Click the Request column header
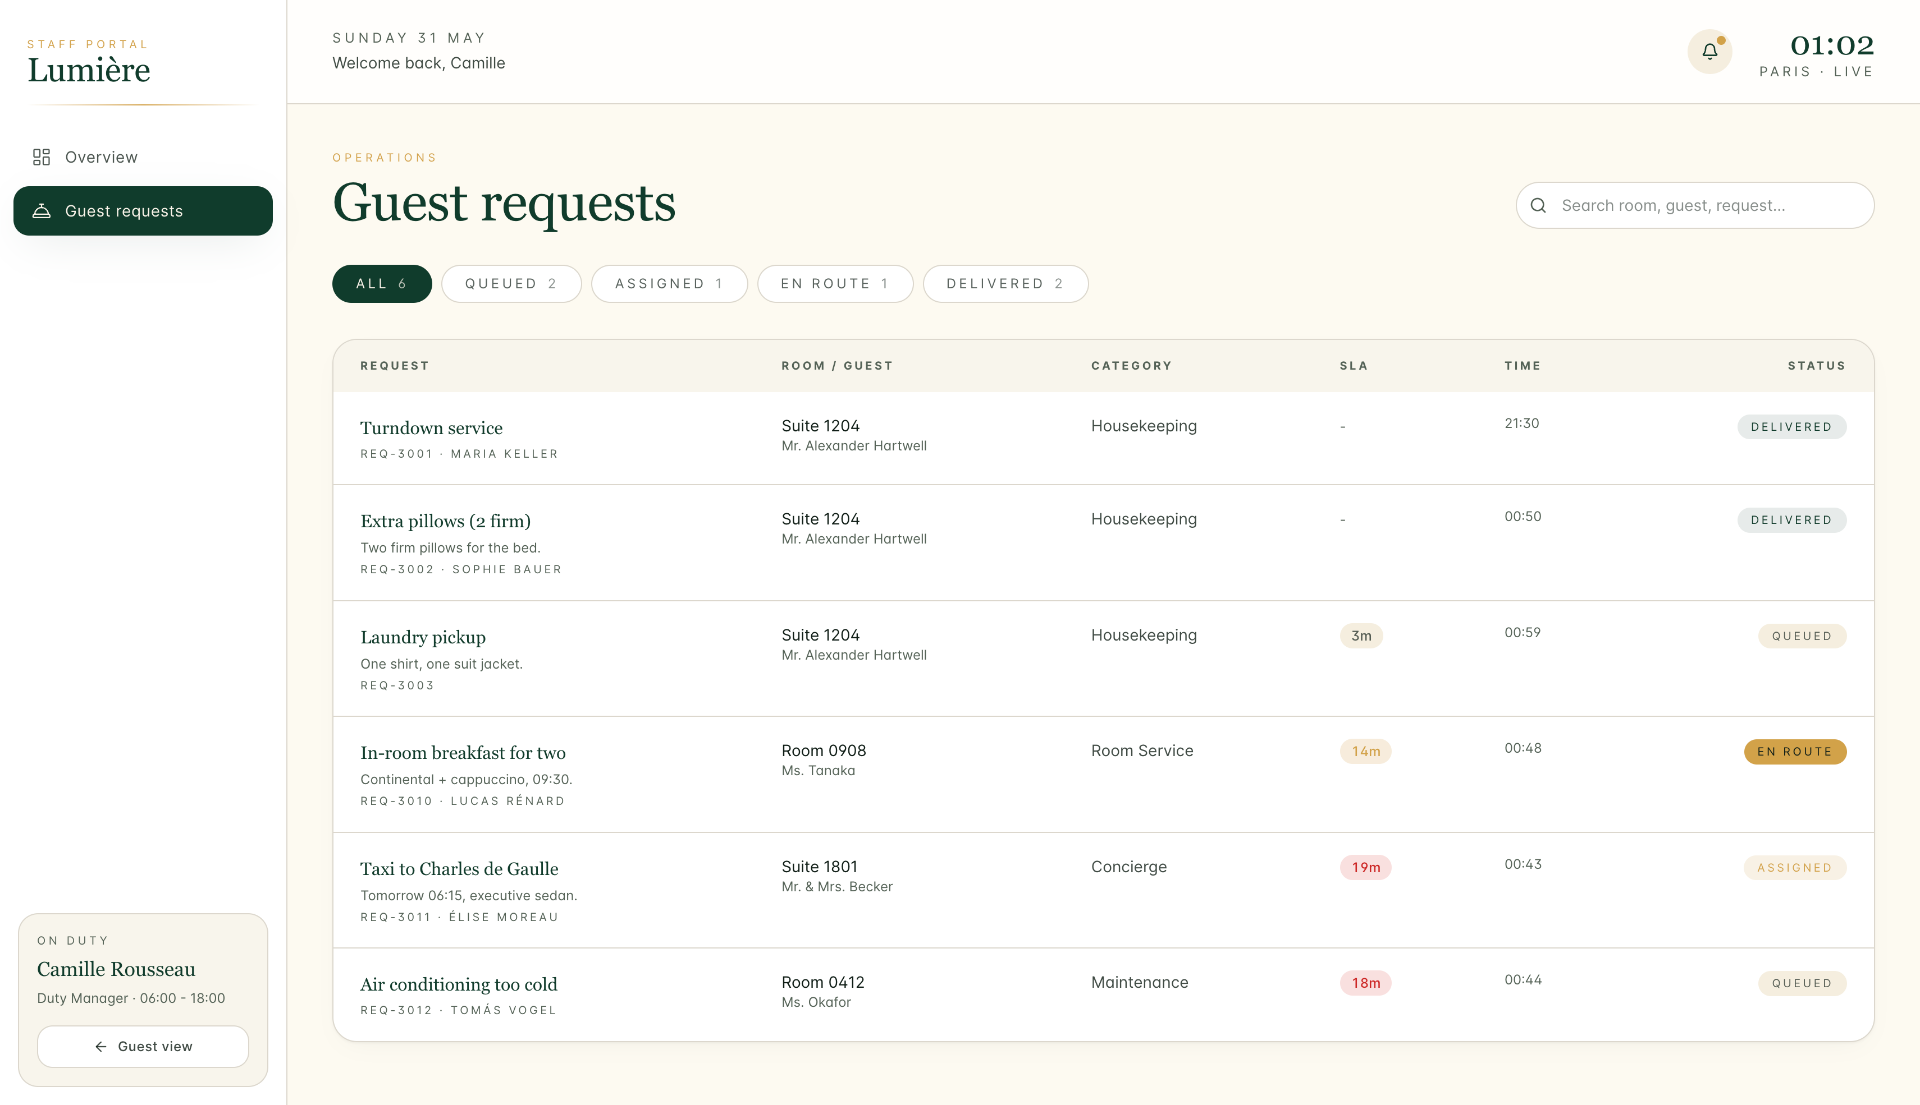This screenshot has width=1920, height=1105. point(395,366)
